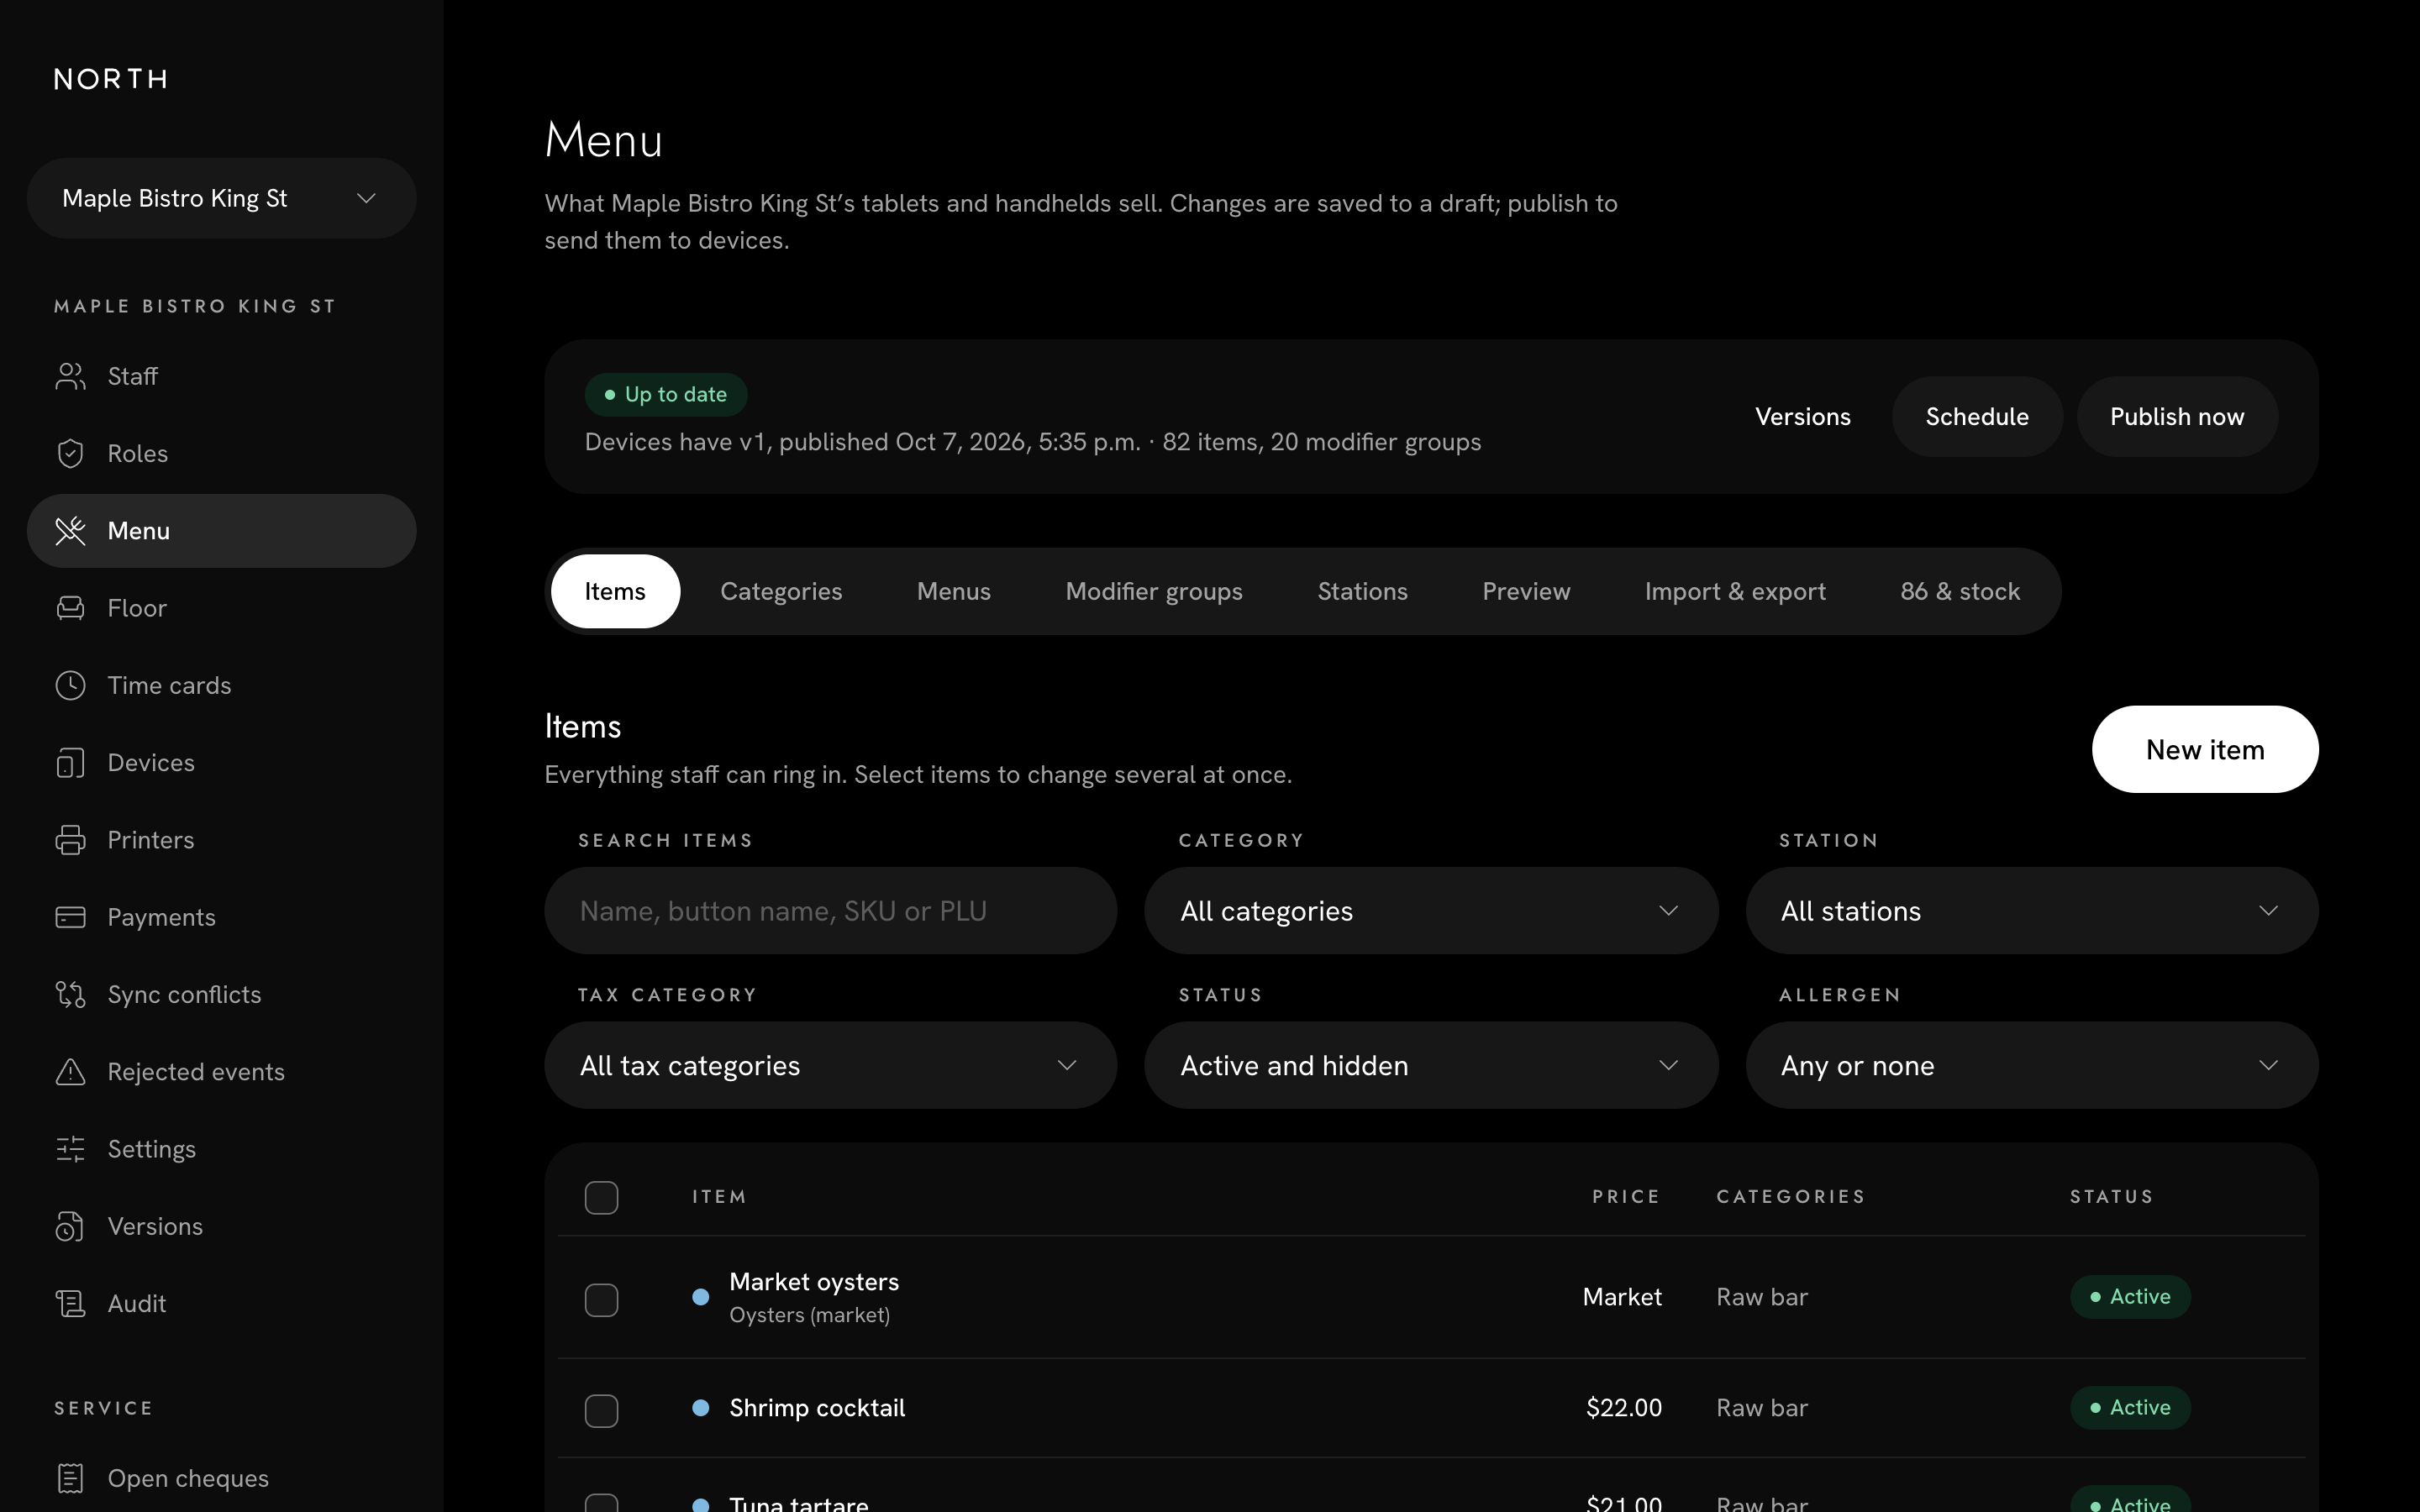
Task: Click the Time cards clock icon
Action: (x=70, y=685)
